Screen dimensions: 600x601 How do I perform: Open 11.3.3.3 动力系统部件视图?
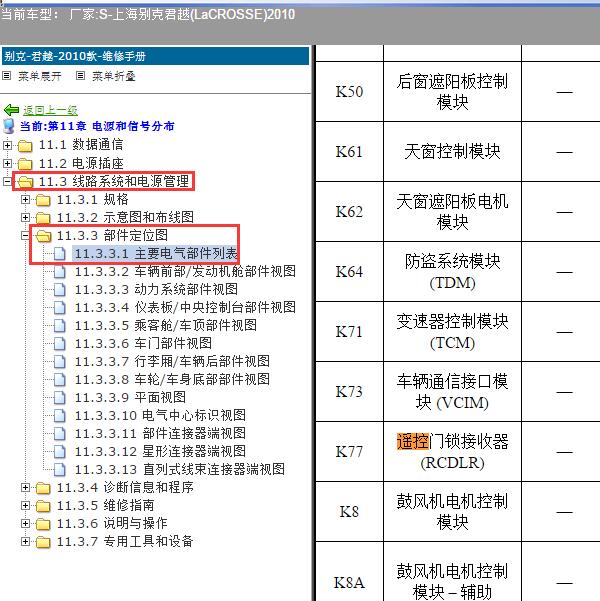(x=156, y=289)
